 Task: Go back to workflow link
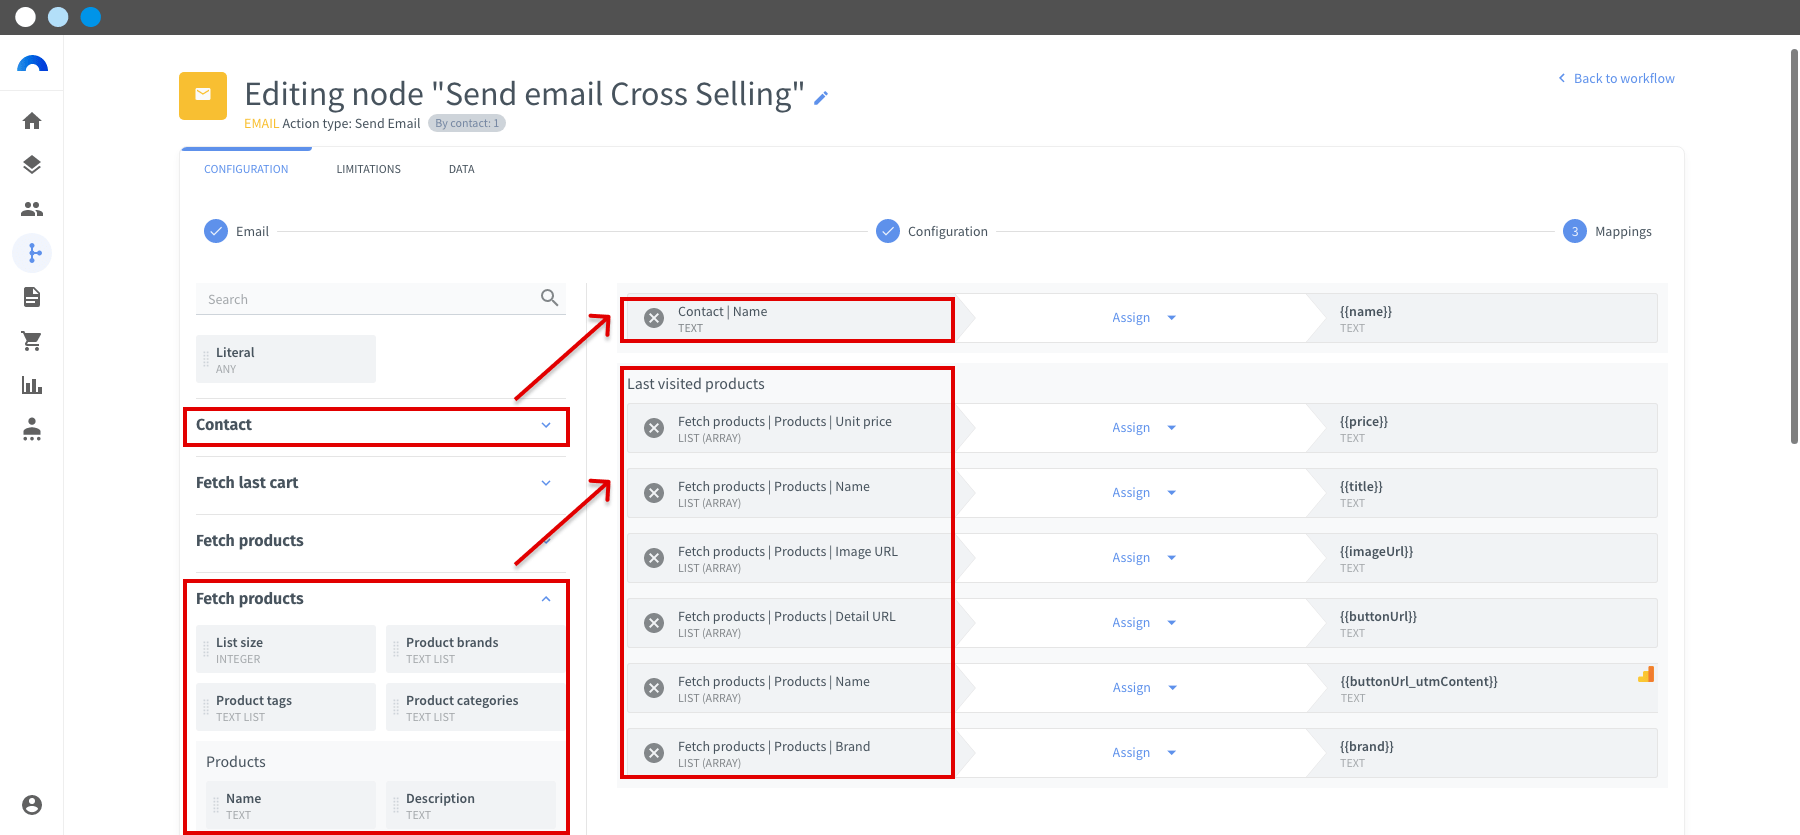(x=1616, y=78)
